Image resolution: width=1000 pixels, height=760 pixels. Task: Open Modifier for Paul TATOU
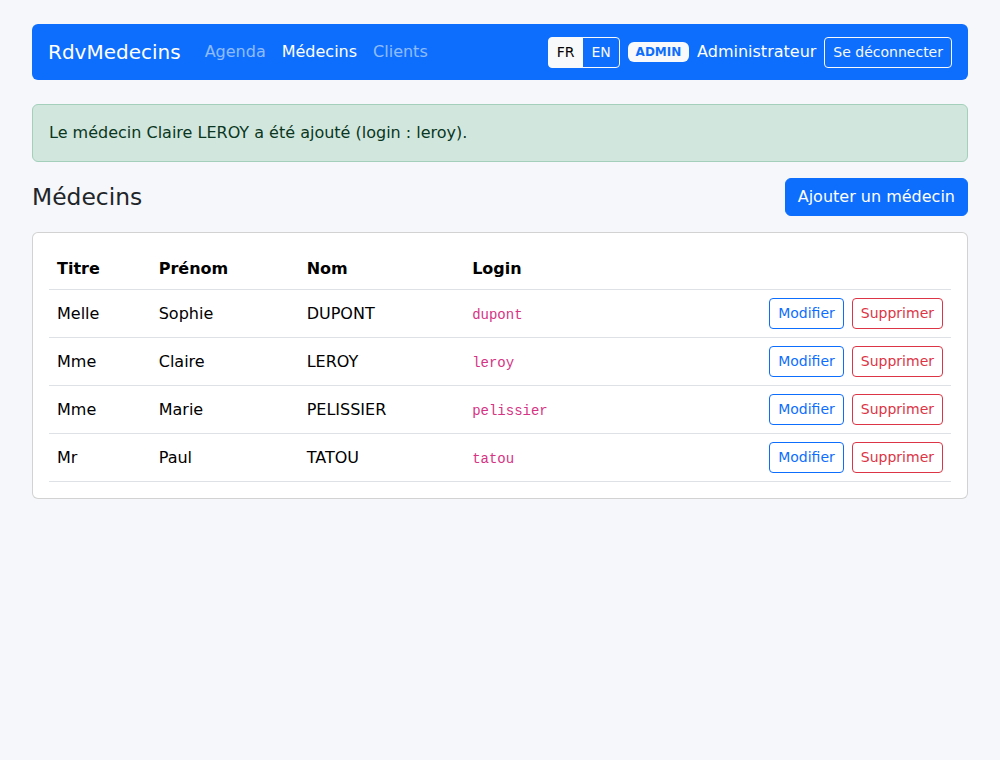tap(806, 458)
